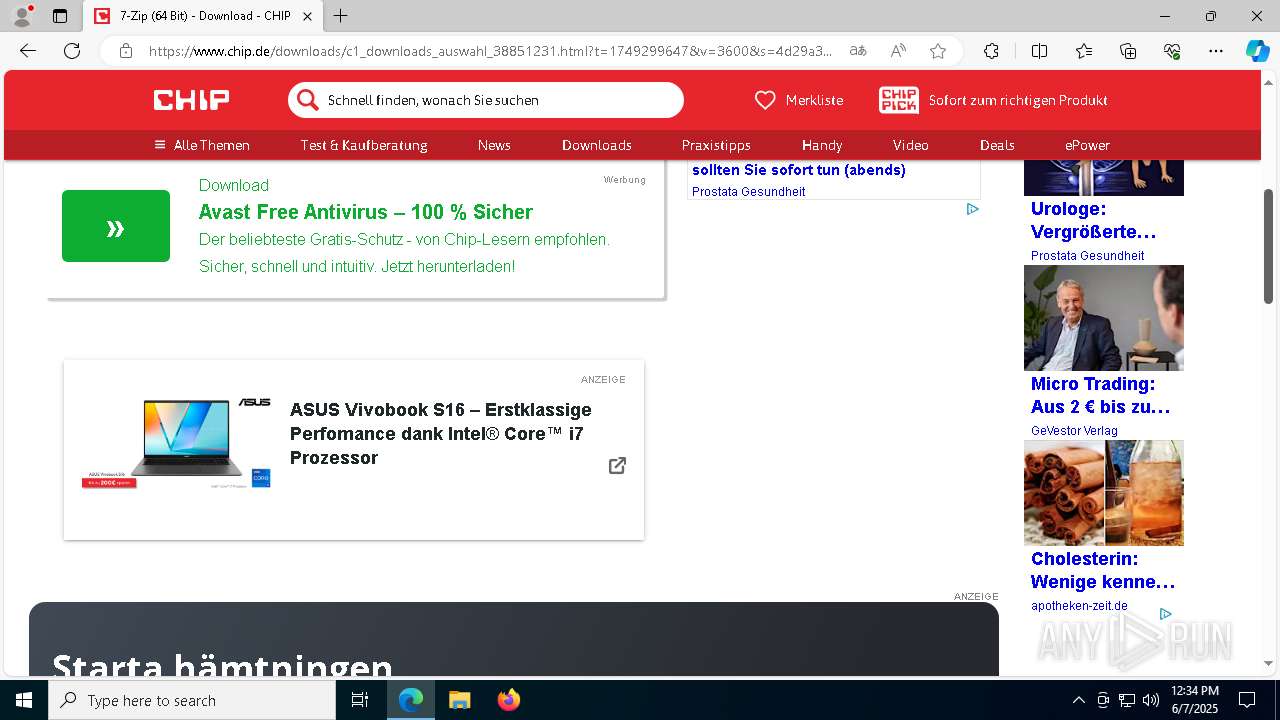Click AdChoices icon beside Prostata ad
Viewport: 1280px width, 720px height.
972,209
